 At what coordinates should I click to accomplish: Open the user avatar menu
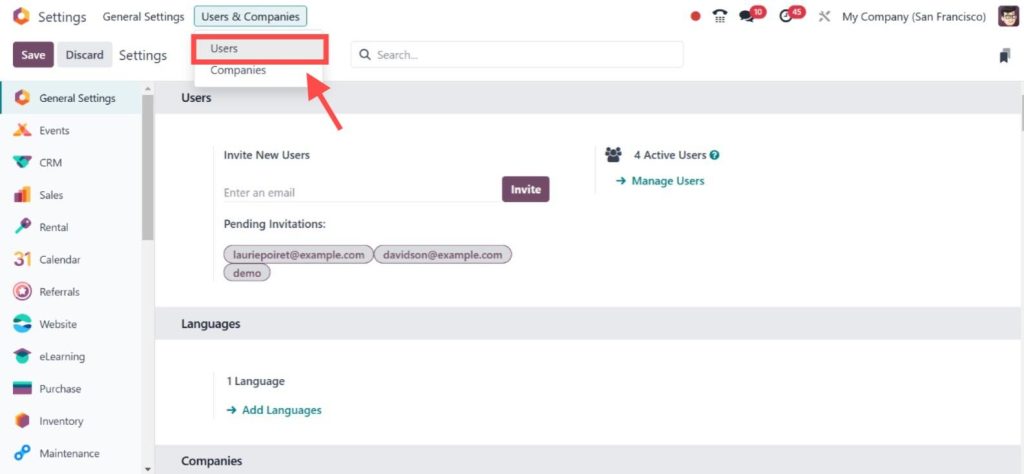(x=1008, y=17)
